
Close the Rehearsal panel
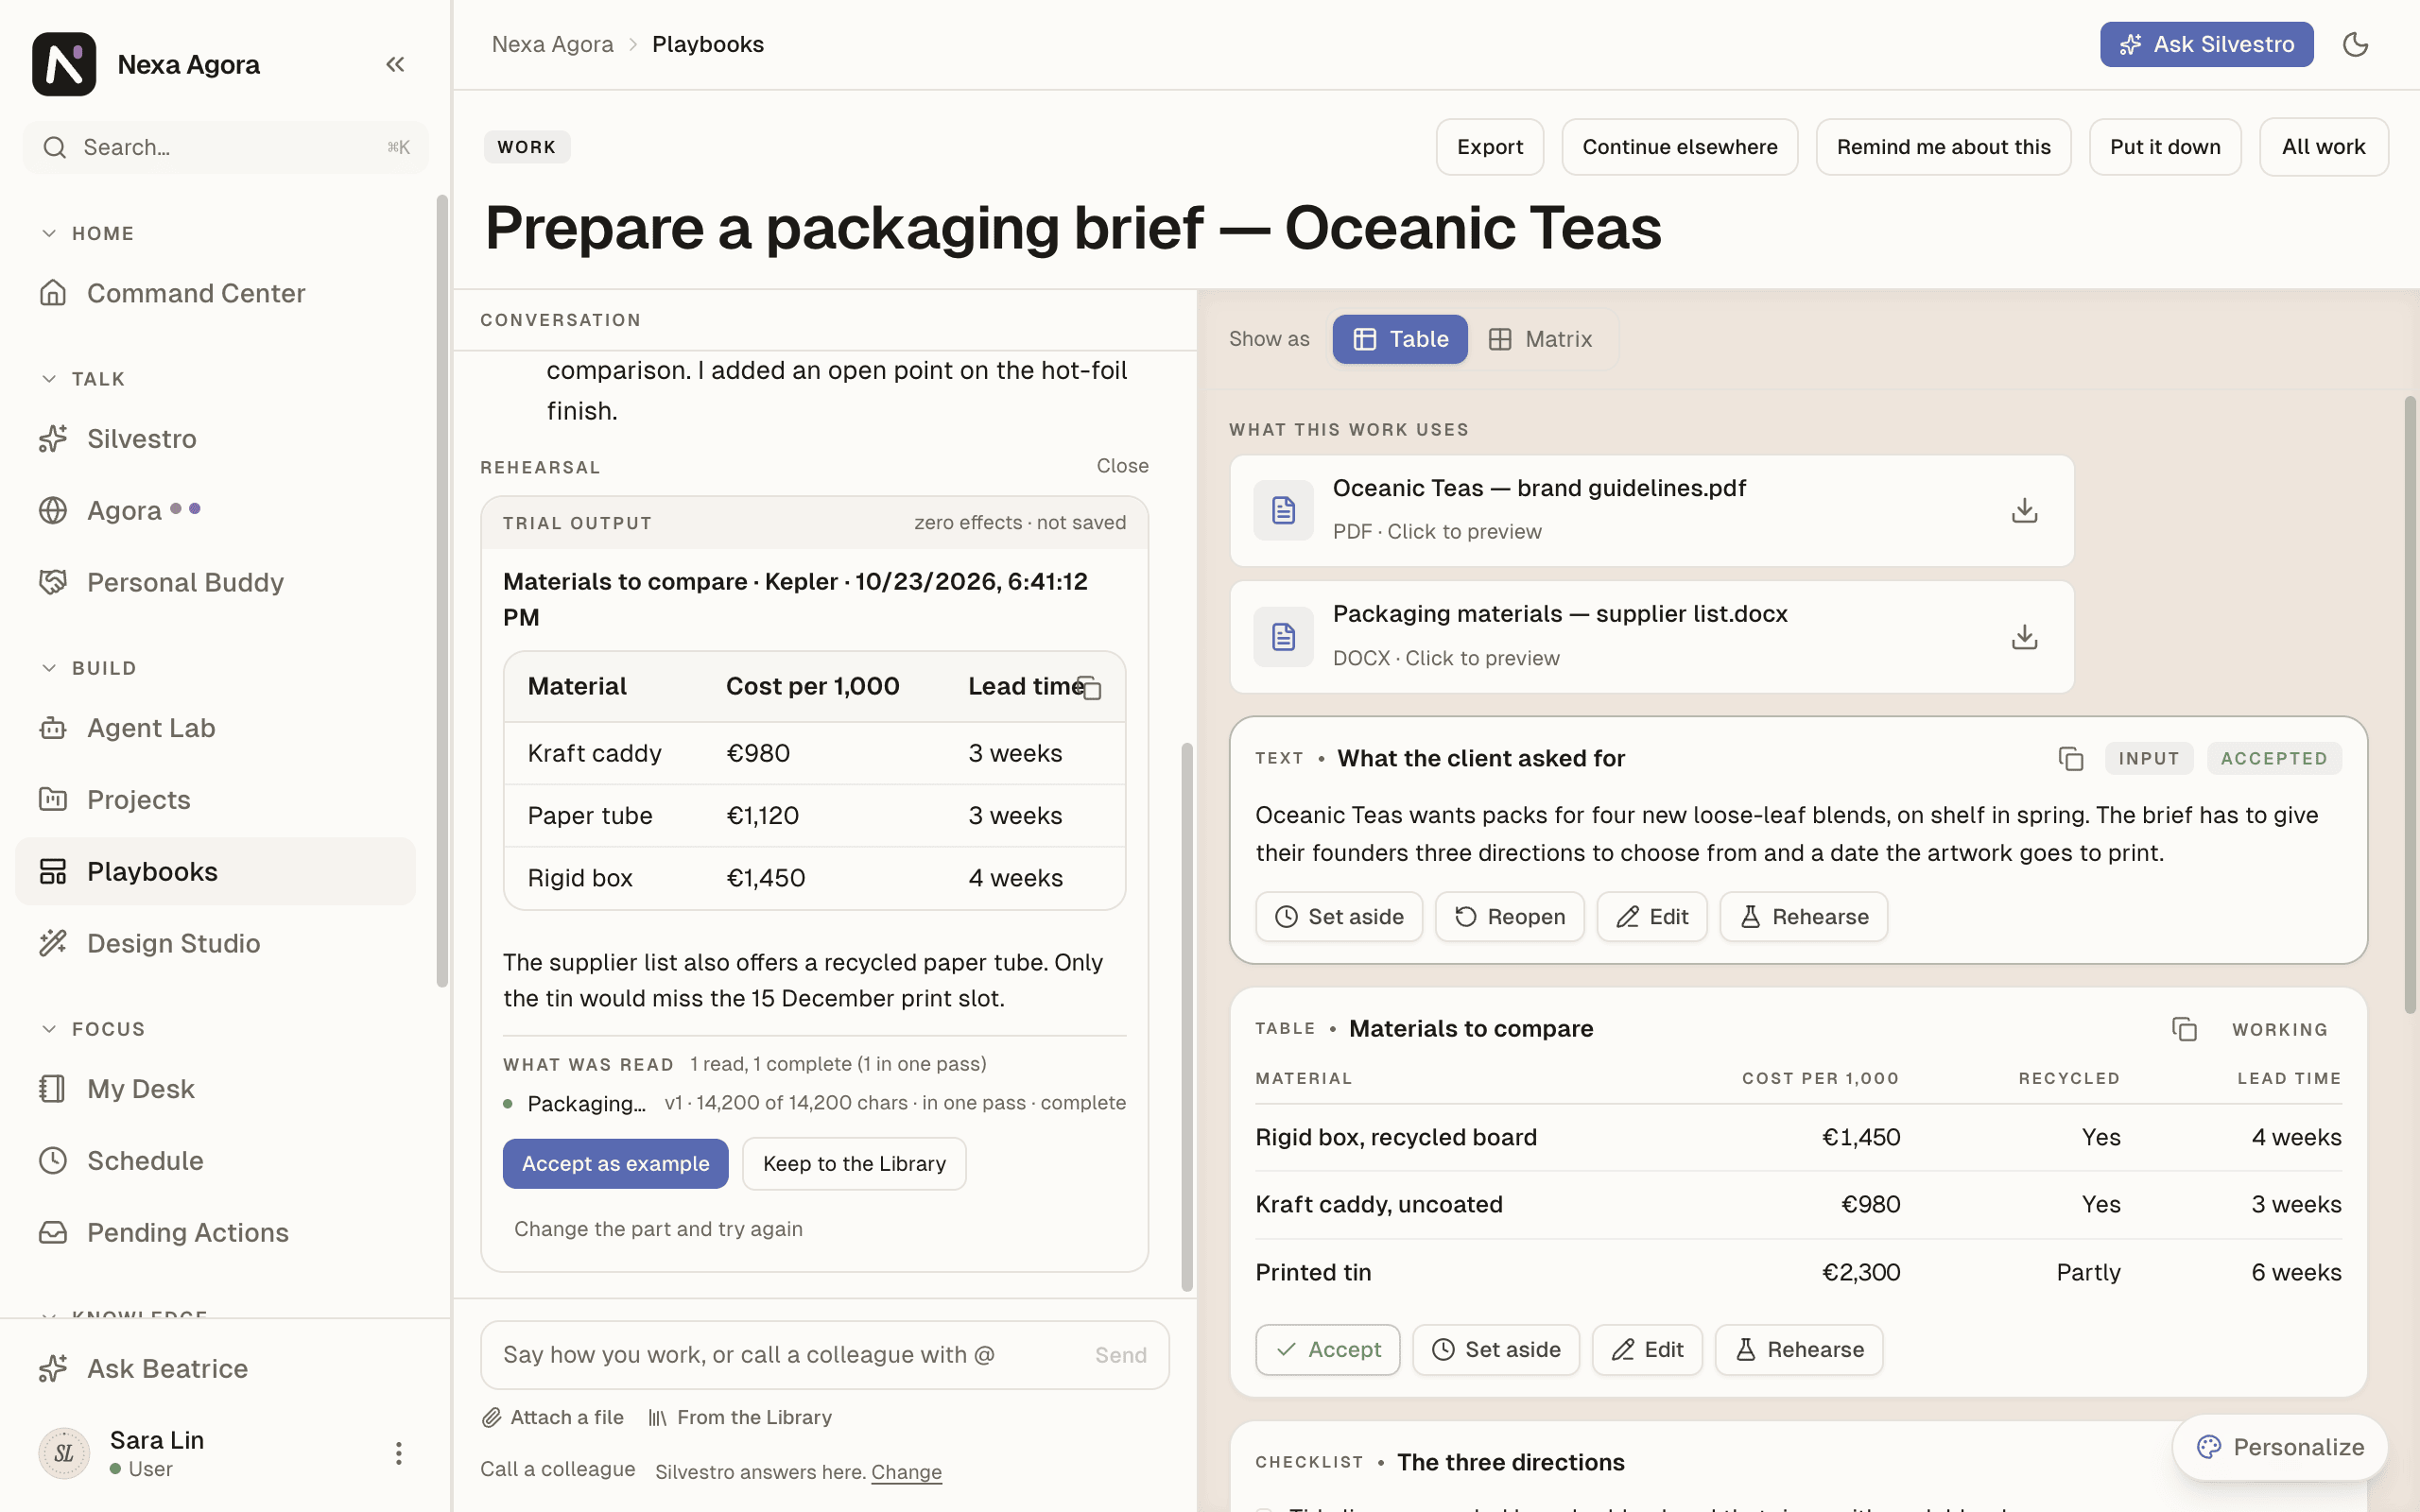pyautogui.click(x=1122, y=466)
